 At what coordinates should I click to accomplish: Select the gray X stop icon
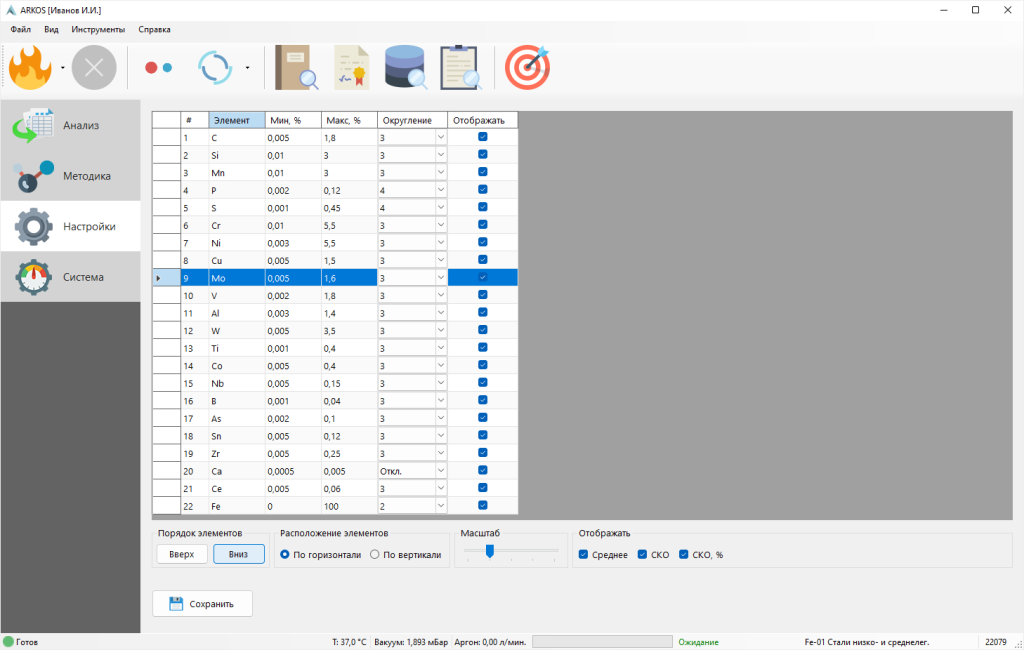pyautogui.click(x=93, y=67)
